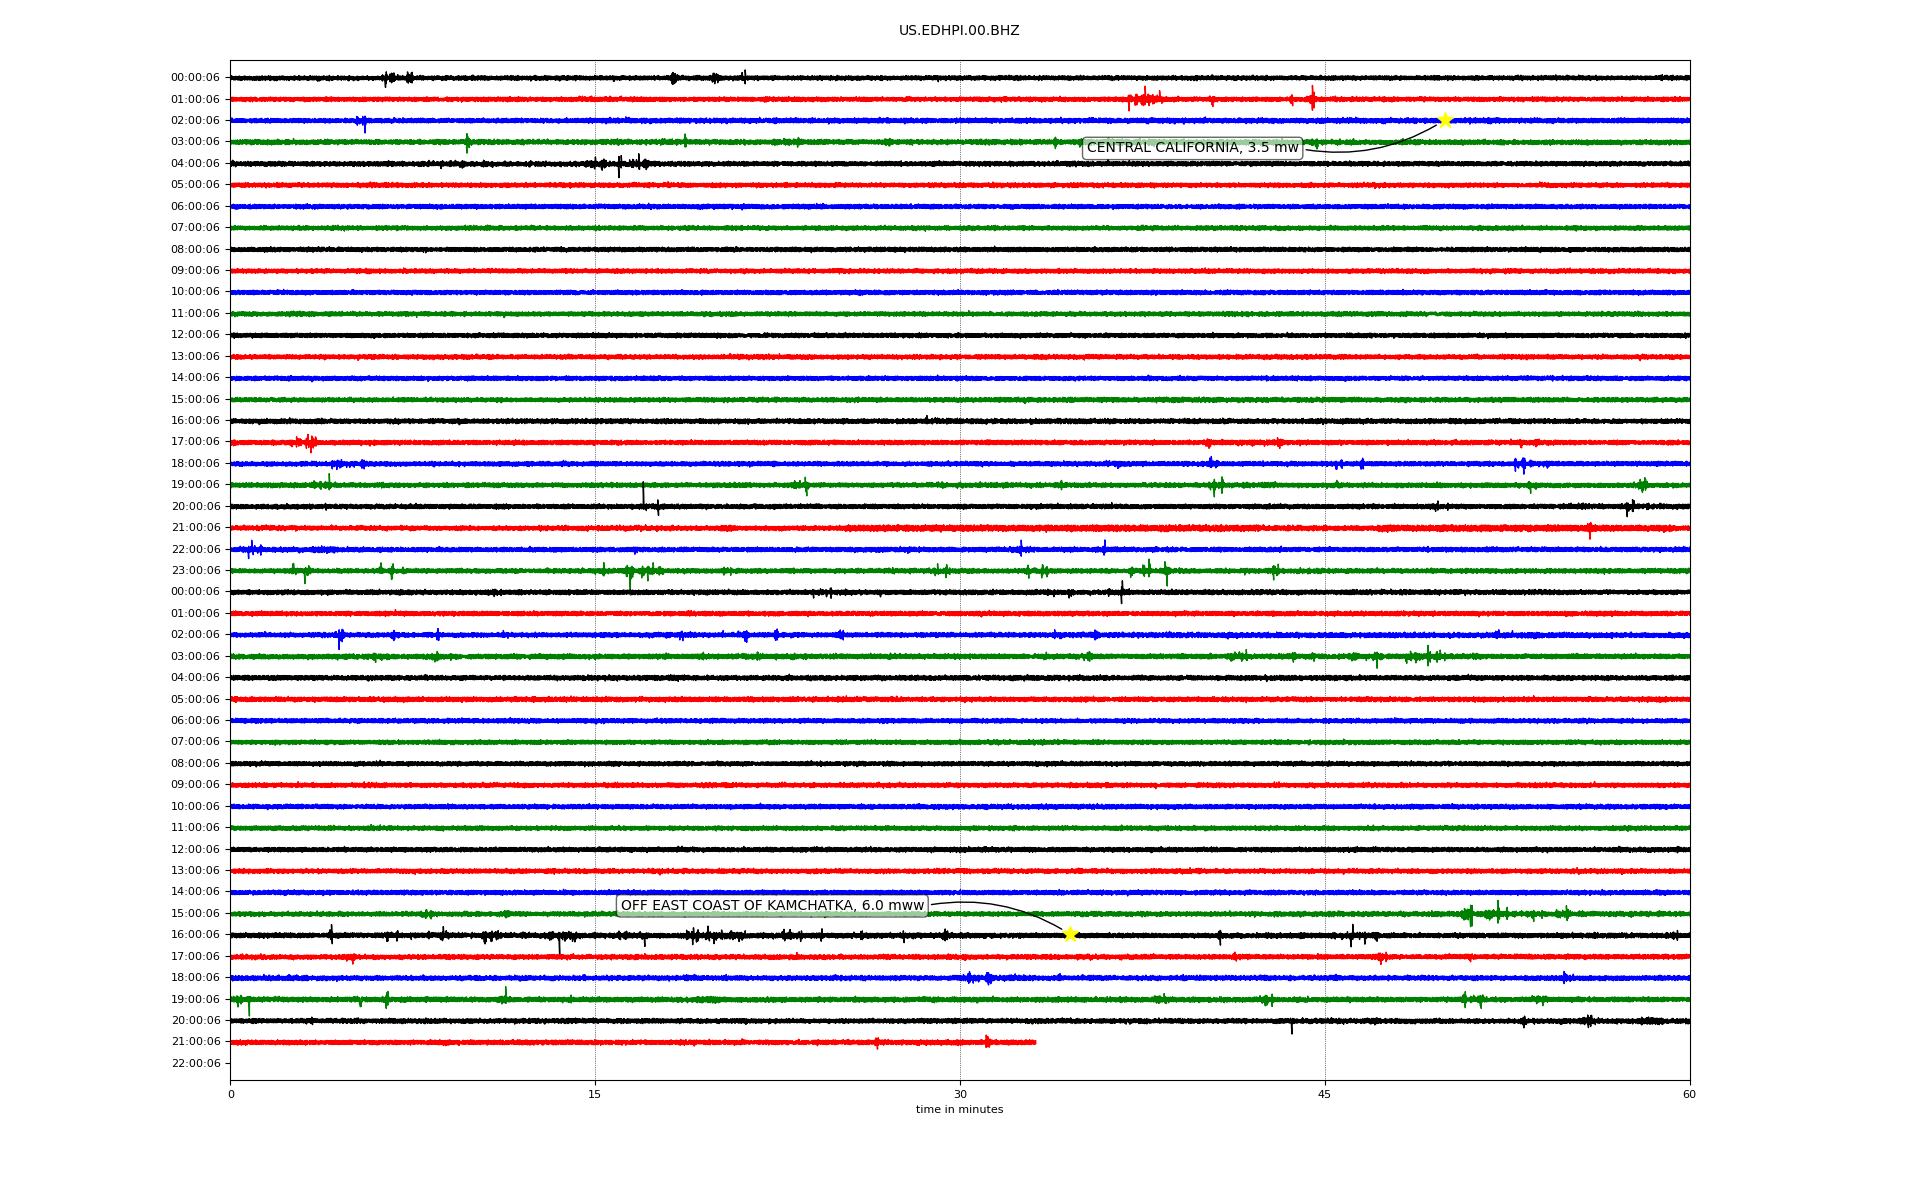Viewport: 1920px width, 1200px height.
Task: Click the first 00:00:06 time label
Action: coord(195,78)
